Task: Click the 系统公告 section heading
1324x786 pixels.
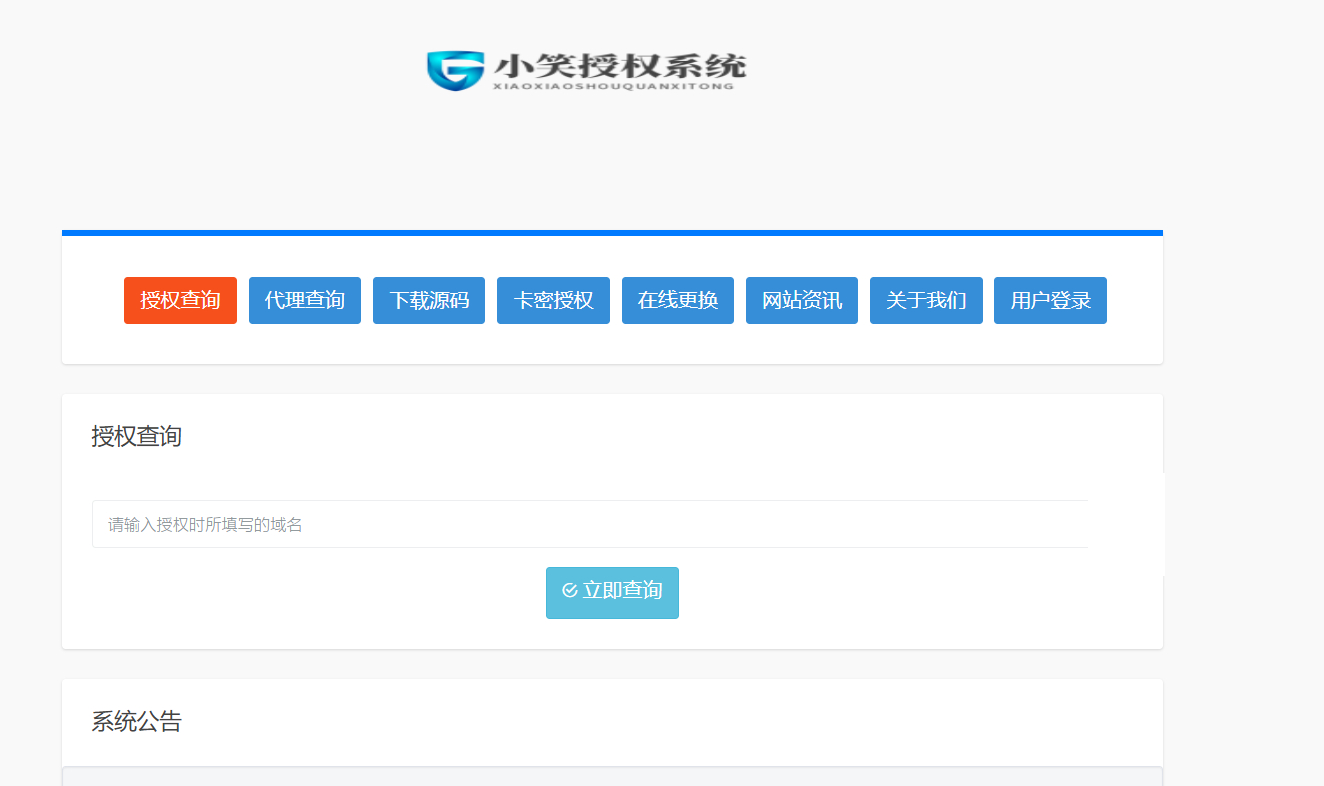Action: coord(137,722)
